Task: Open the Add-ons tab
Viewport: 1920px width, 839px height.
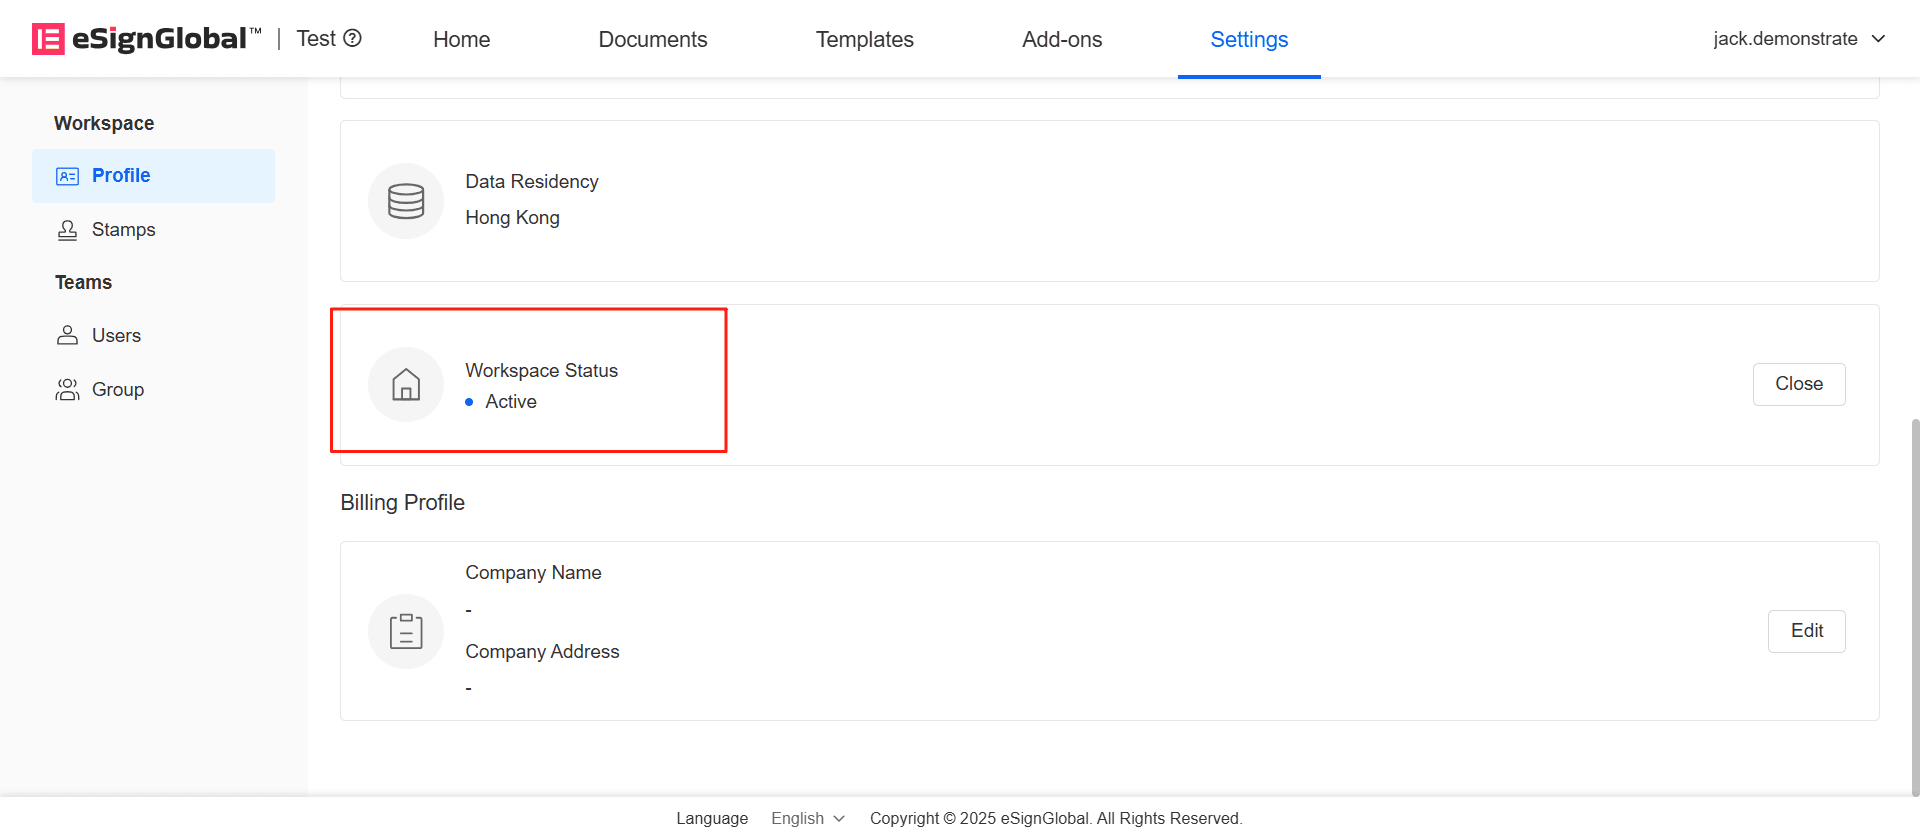Action: [1062, 39]
